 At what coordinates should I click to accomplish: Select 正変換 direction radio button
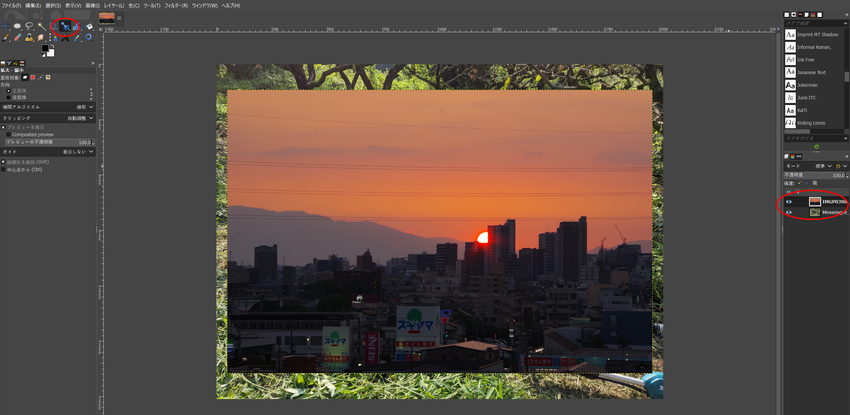coord(9,91)
